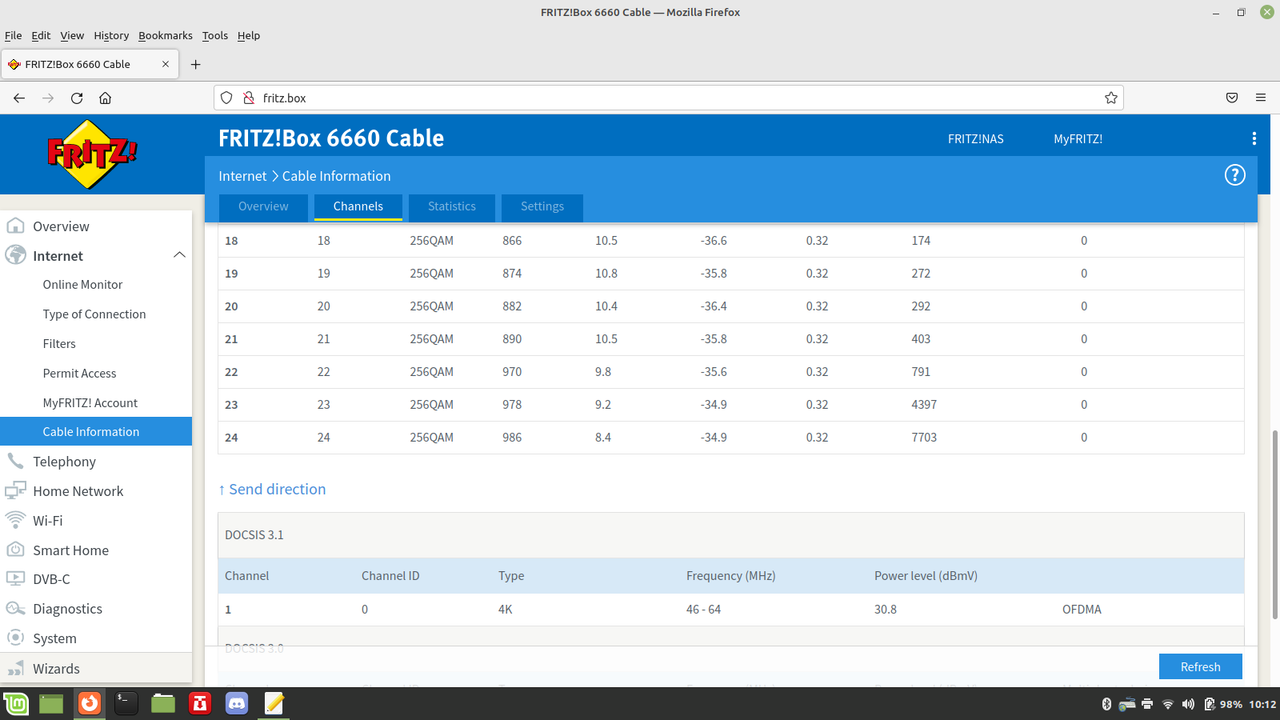Switch to the Statistics tab
The image size is (1280, 720).
coord(452,207)
